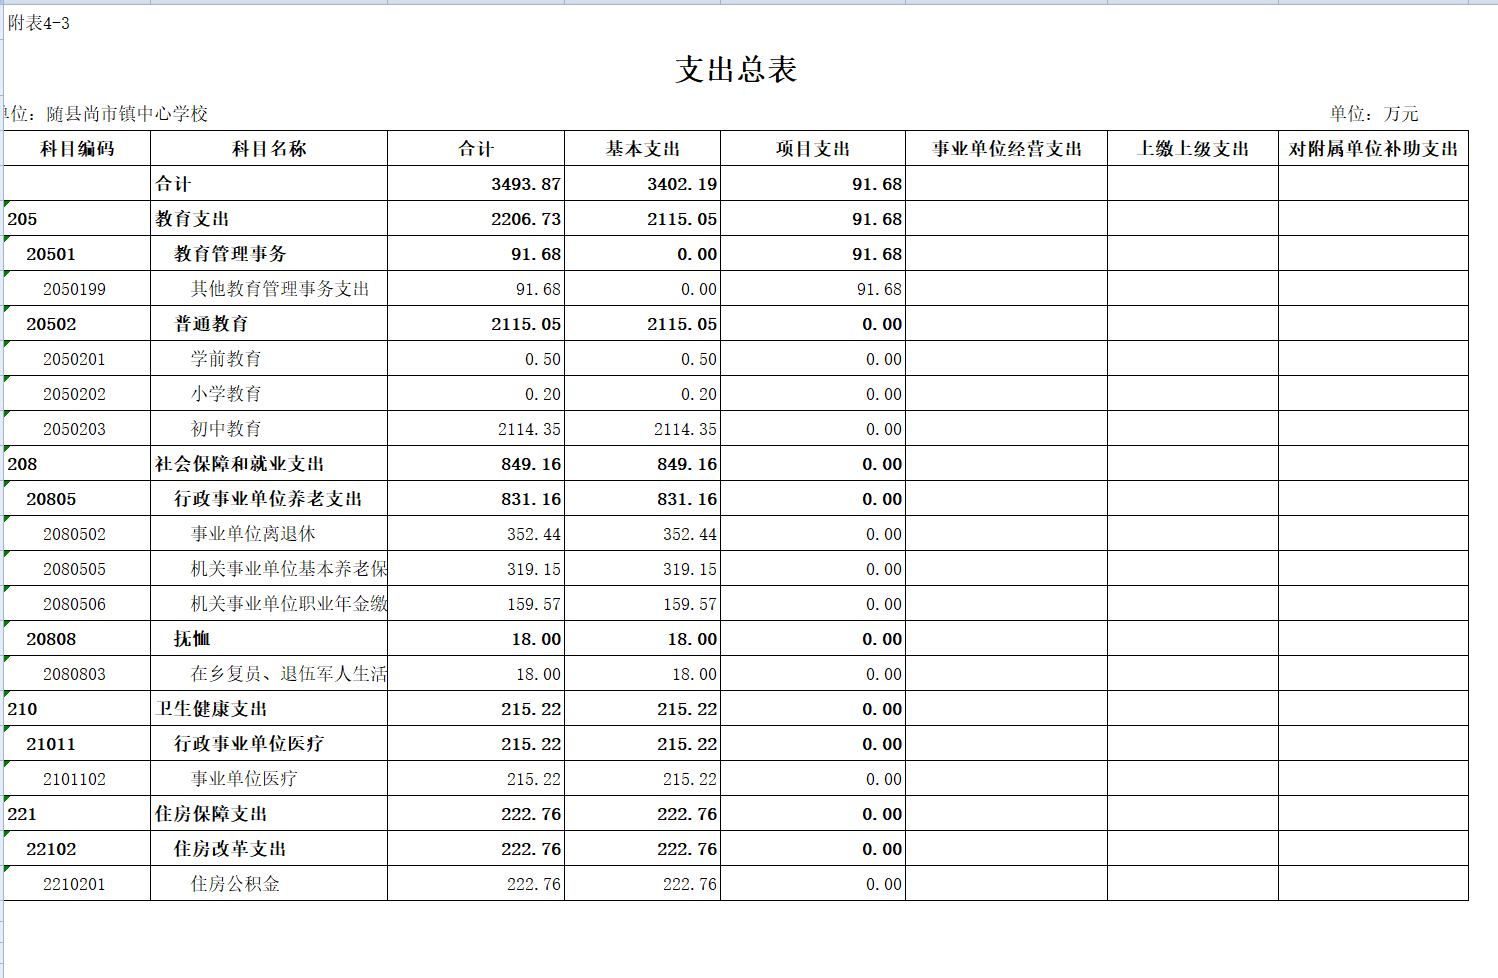The height and width of the screenshot is (978, 1498).
Task: Click the 事业单位离退休 cell
Action: (x=269, y=534)
